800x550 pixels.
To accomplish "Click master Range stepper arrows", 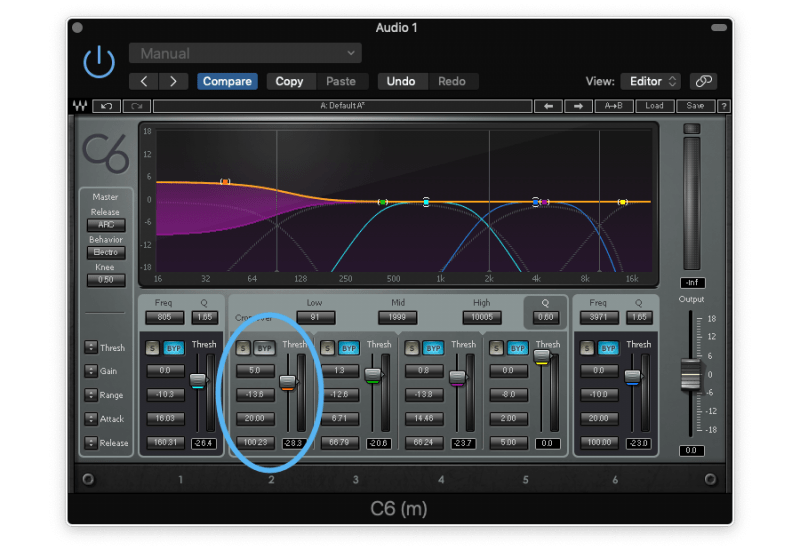I will pos(91,394).
